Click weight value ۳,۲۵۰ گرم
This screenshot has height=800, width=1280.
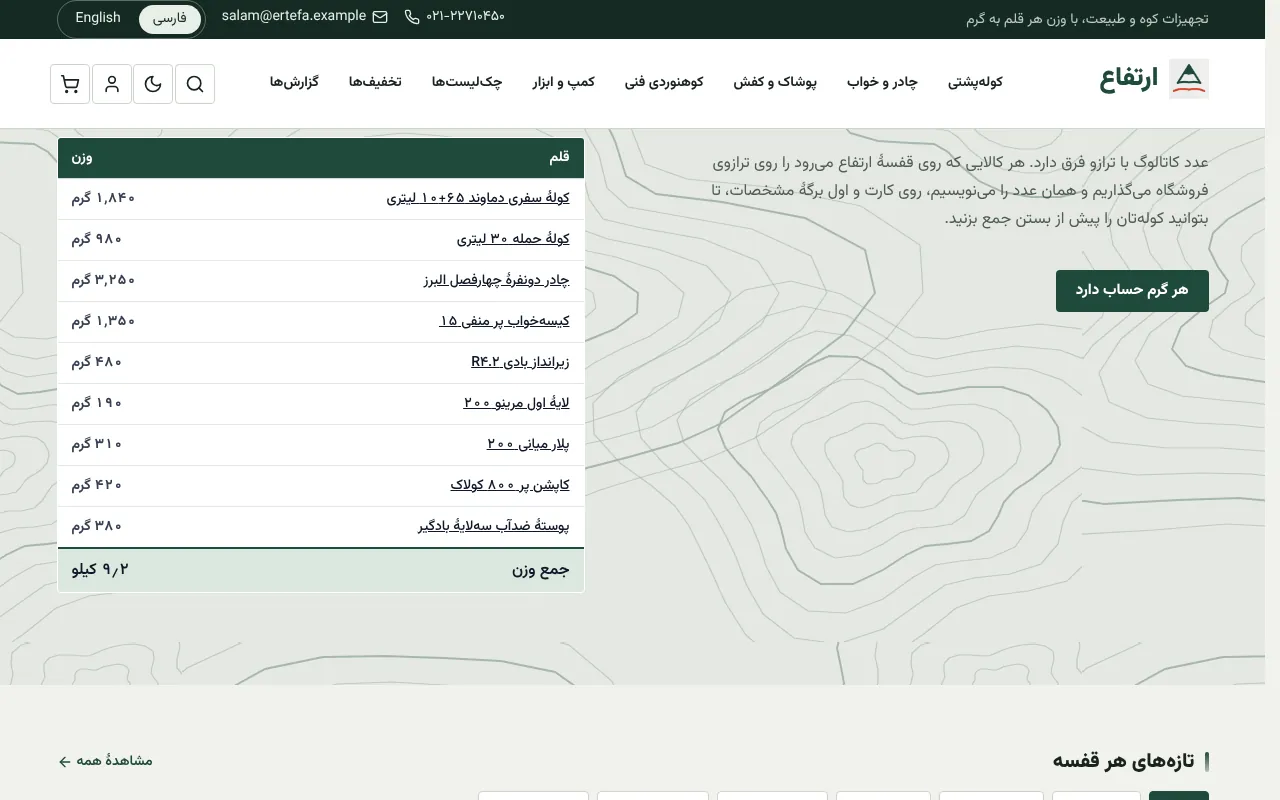103,281
